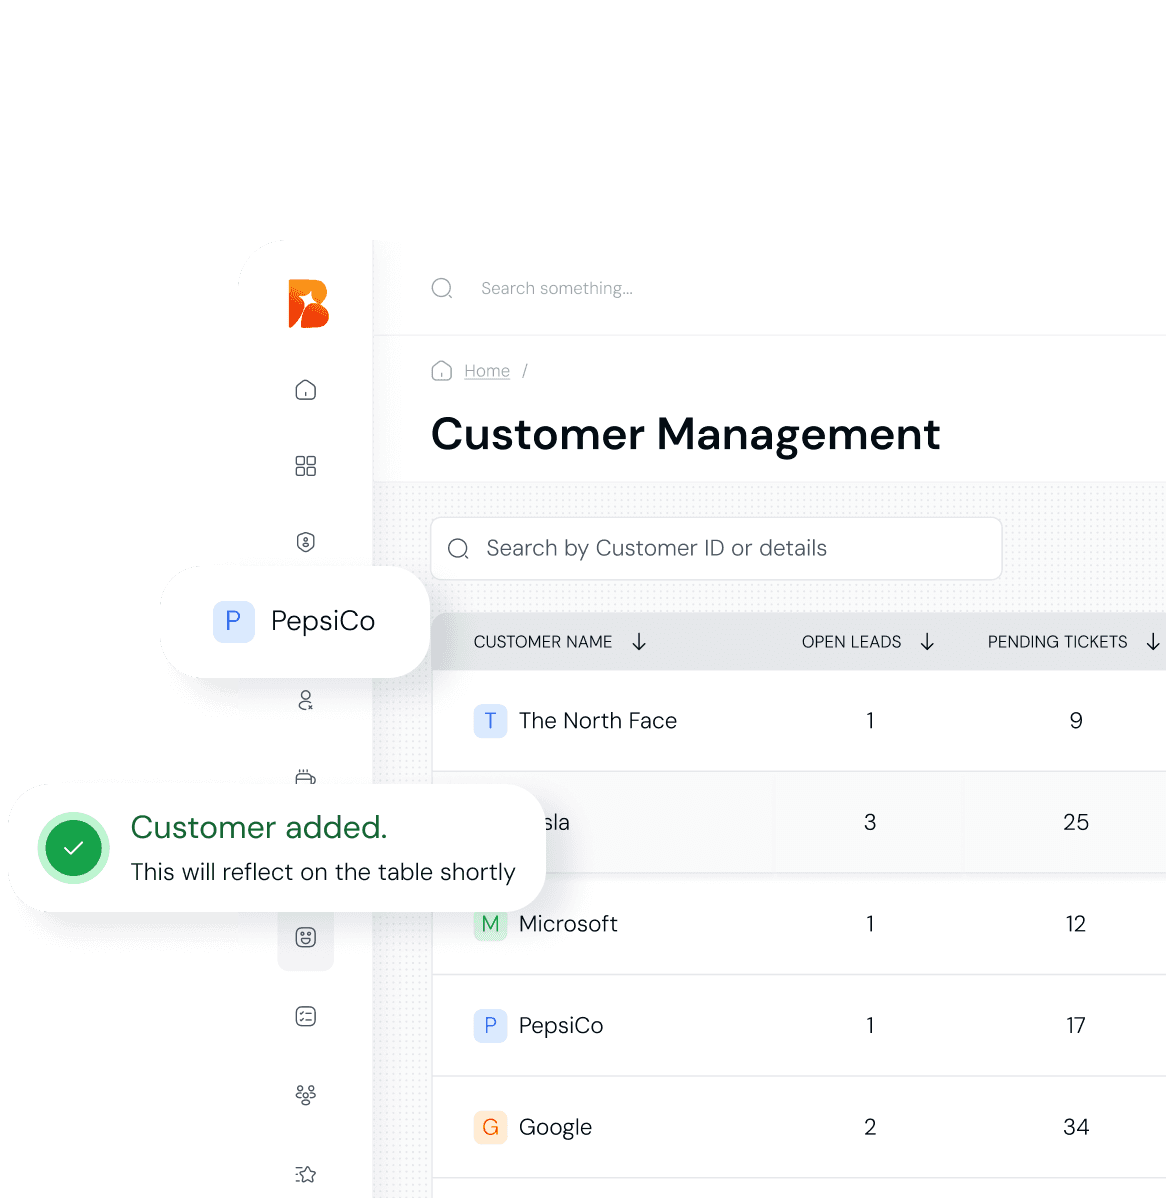This screenshot has width=1166, height=1198.
Task: Click the star list icon in sidebar
Action: pos(306,1174)
